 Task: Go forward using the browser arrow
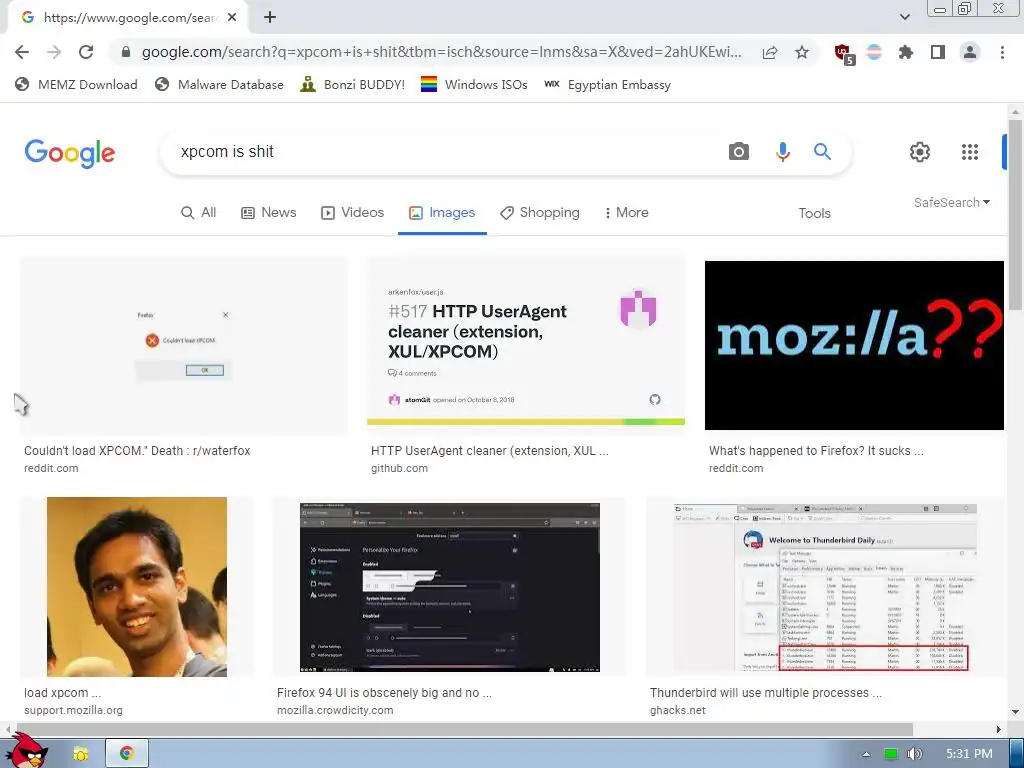(54, 52)
